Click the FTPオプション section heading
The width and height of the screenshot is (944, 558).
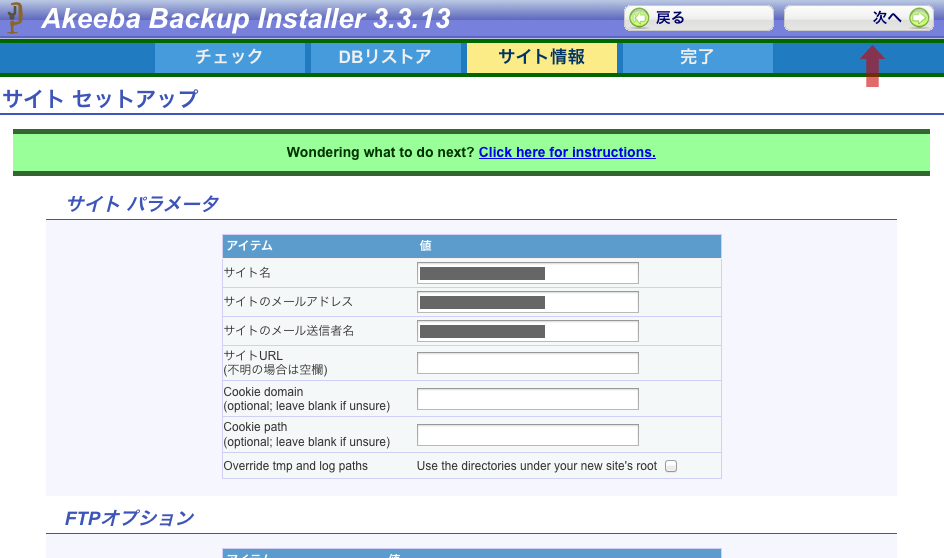(x=129, y=518)
